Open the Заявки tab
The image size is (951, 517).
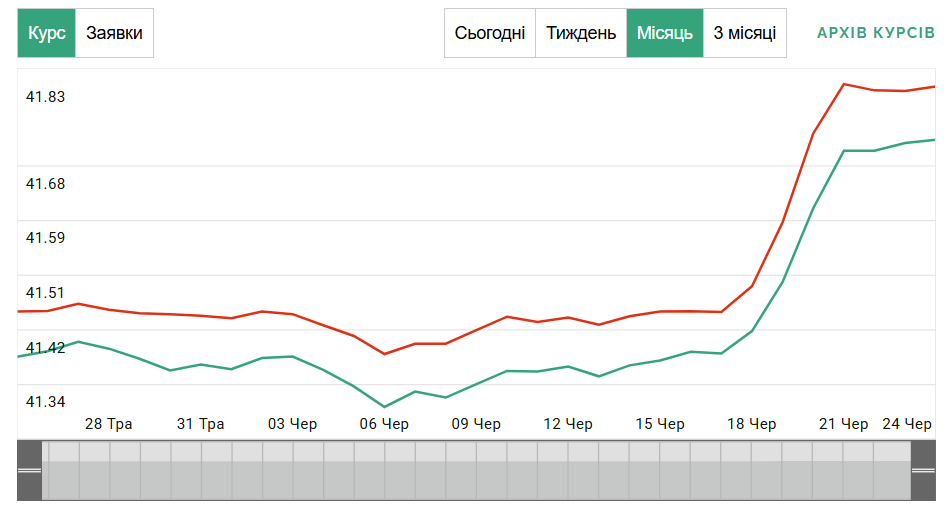point(114,33)
